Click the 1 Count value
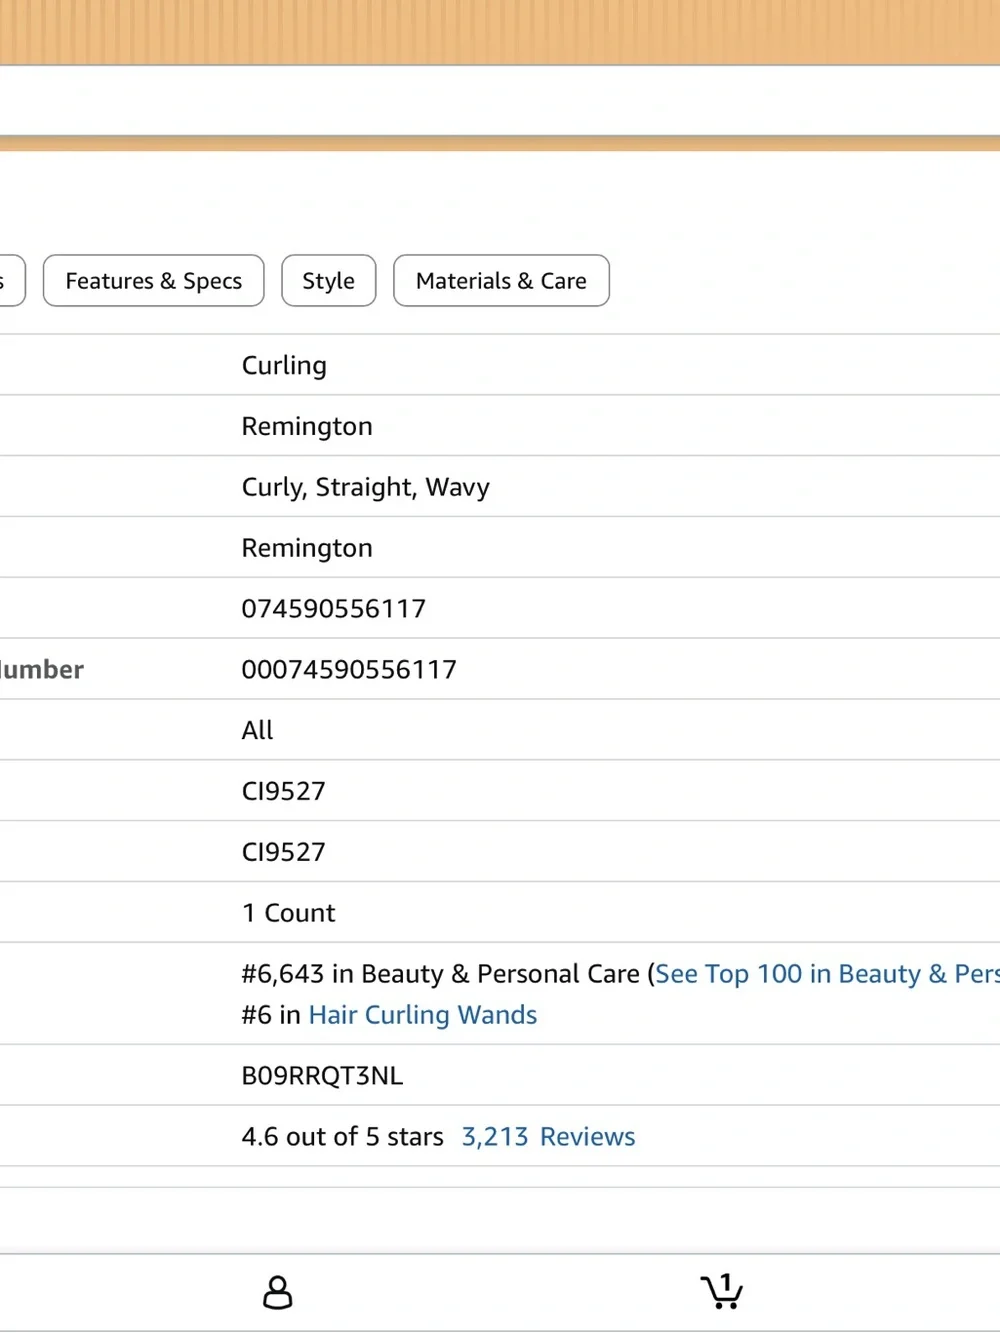The image size is (1000, 1333). (288, 913)
